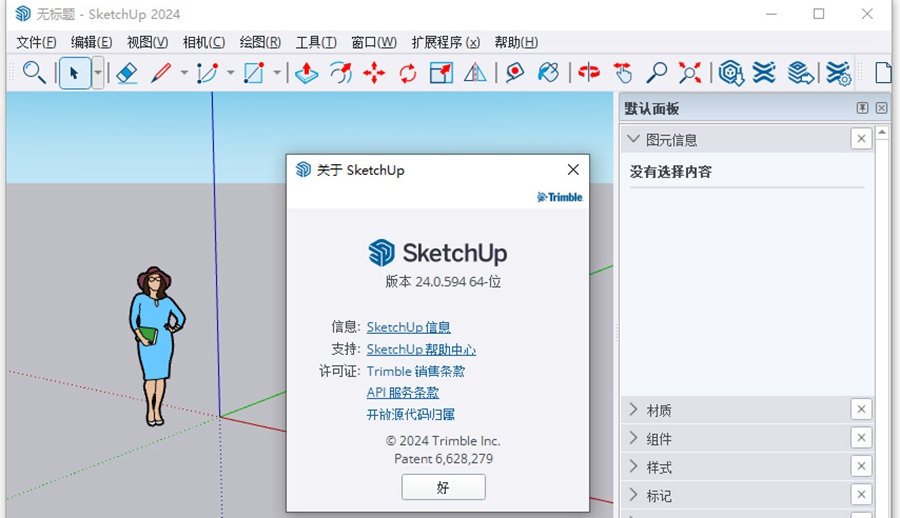The width and height of the screenshot is (900, 518).
Task: Expand the Arc tool dropdown arrow
Action: pyautogui.click(x=231, y=73)
